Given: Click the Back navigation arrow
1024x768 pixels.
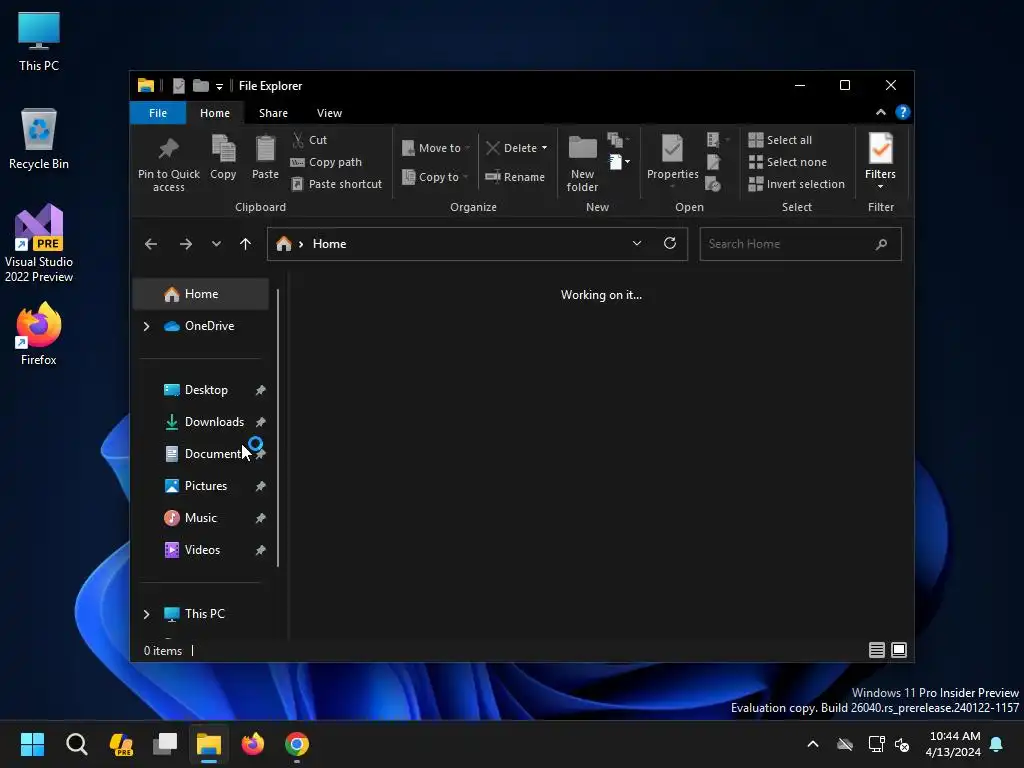Looking at the screenshot, I should pyautogui.click(x=151, y=244).
